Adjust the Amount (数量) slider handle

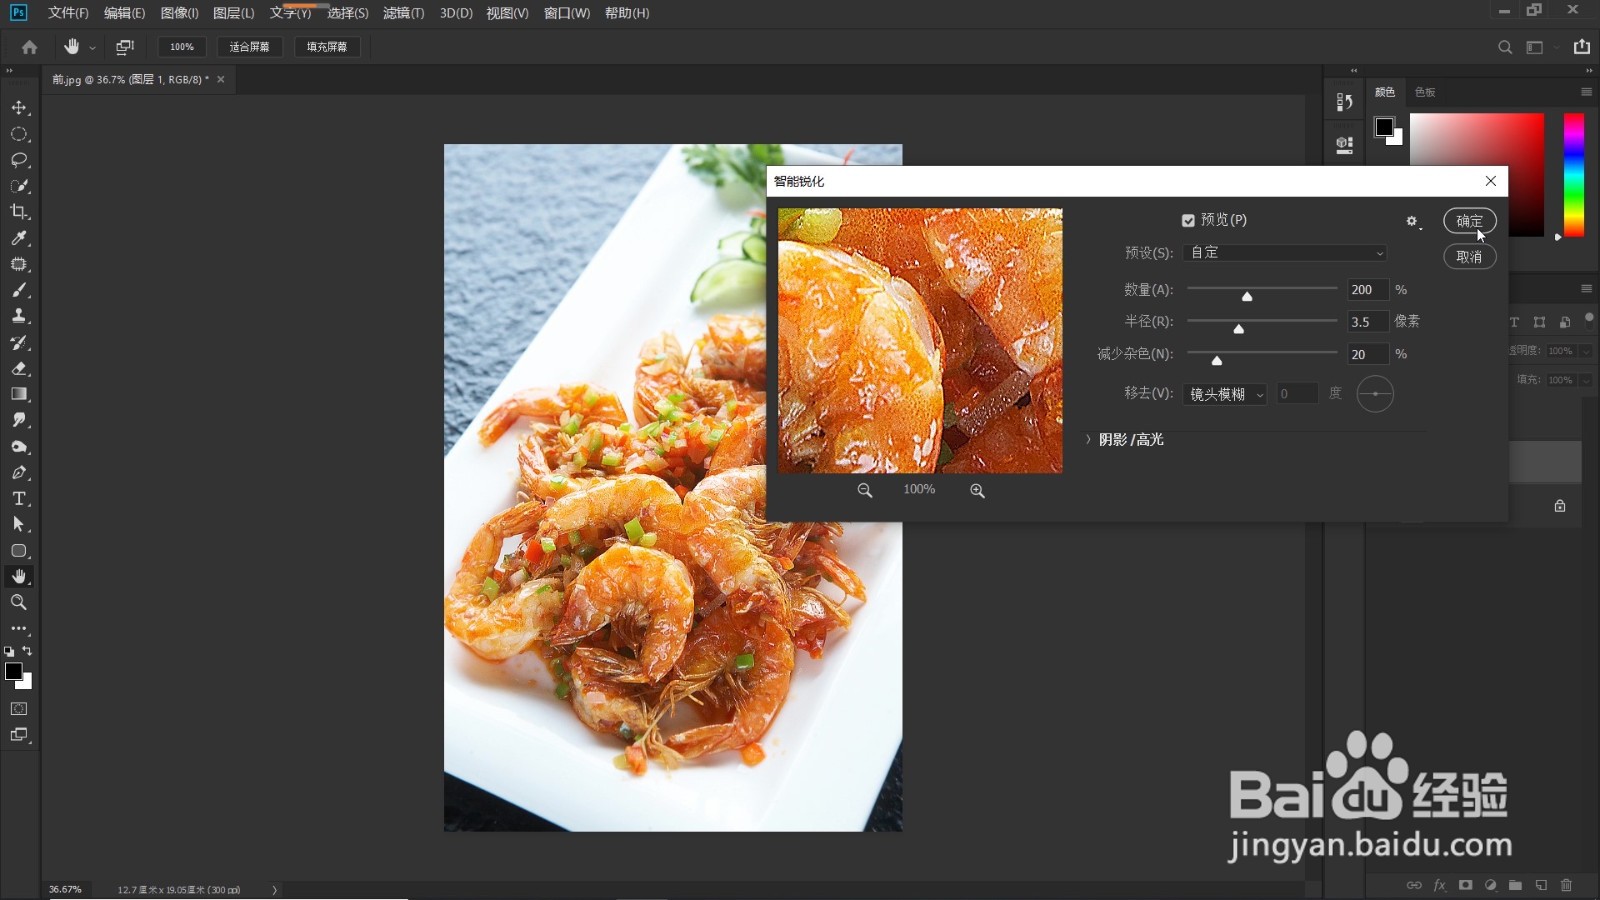[1247, 296]
